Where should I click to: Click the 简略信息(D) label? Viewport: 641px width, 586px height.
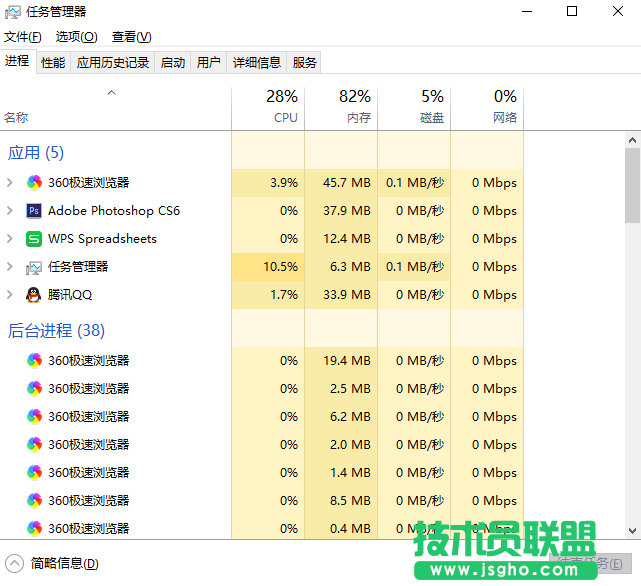65,564
